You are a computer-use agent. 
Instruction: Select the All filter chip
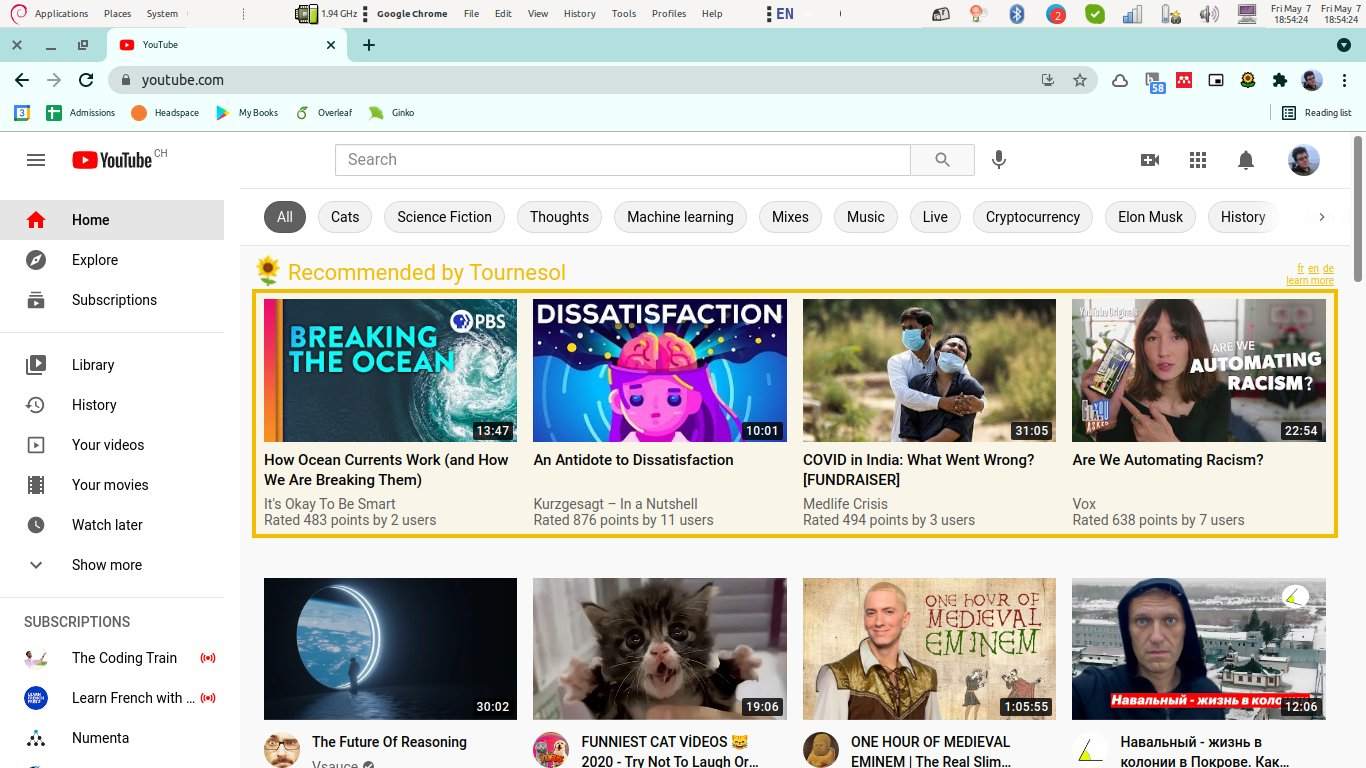pos(285,217)
